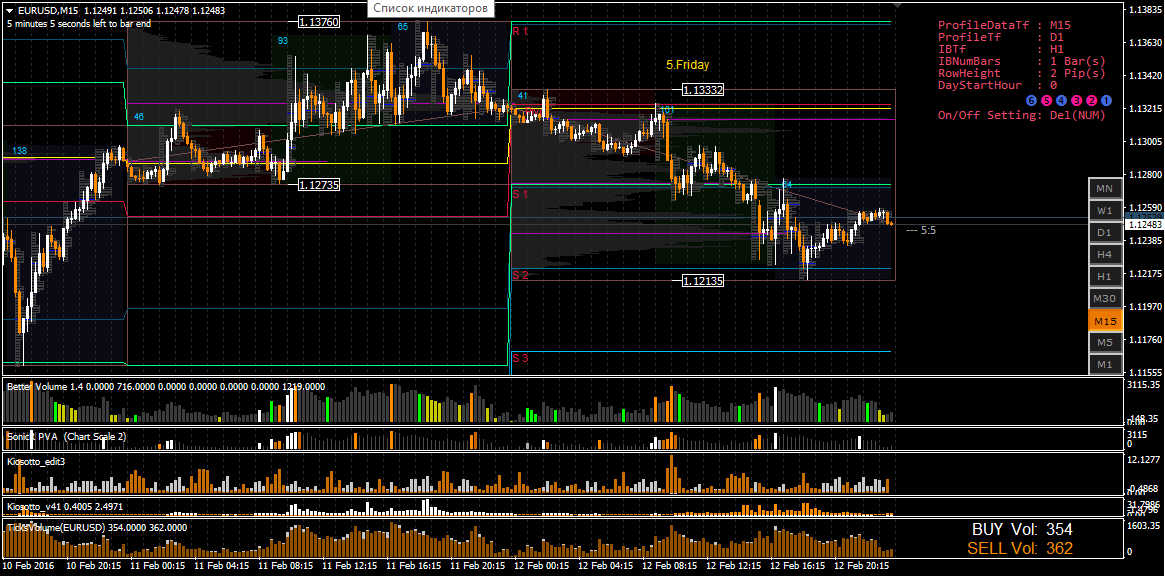
Task: Click the pink circle numbered 2
Action: [x=1091, y=100]
